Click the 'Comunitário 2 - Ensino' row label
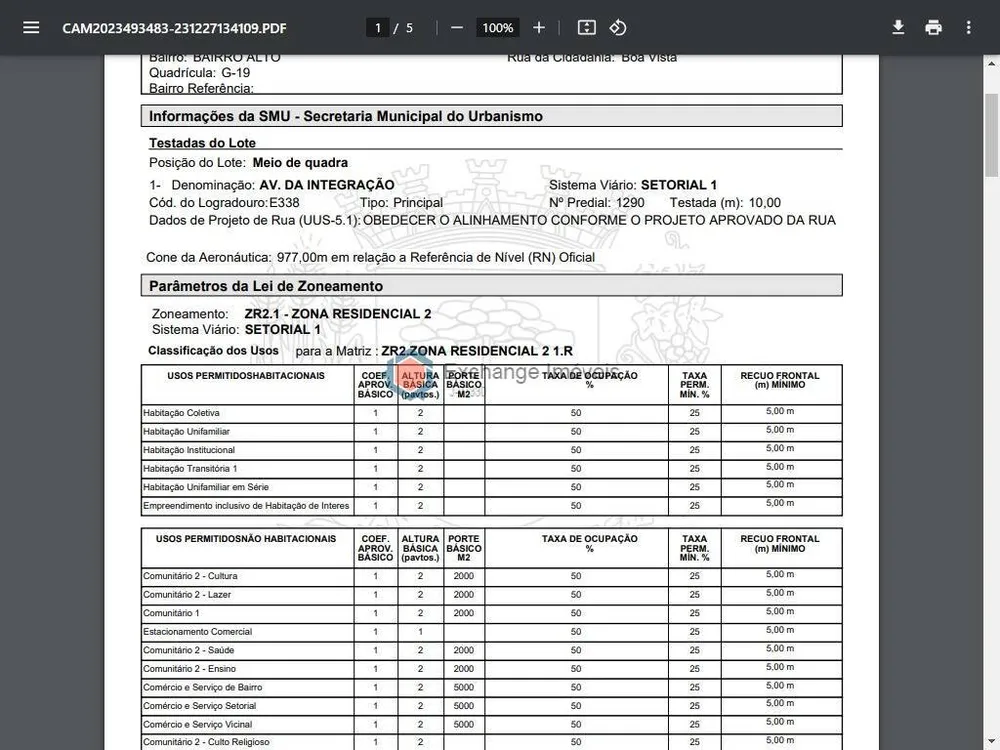The image size is (1000, 750). 189,669
